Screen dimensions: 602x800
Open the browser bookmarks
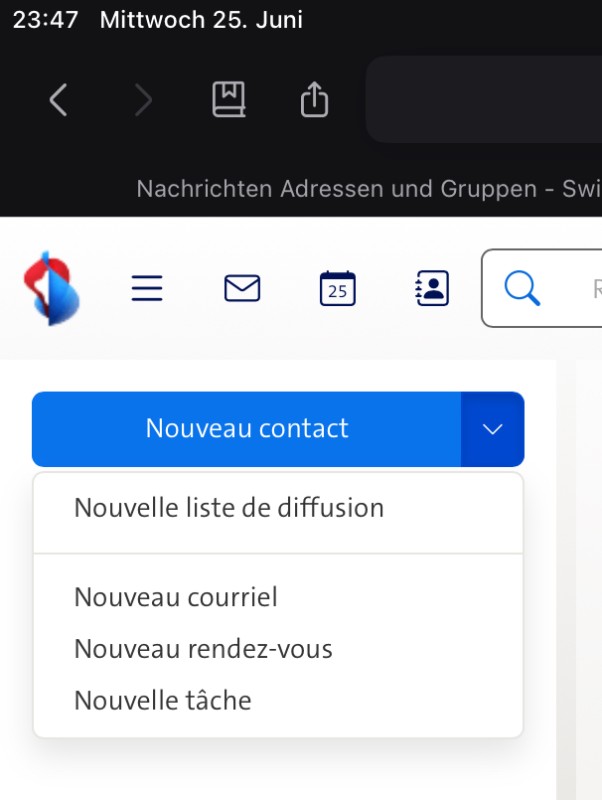pyautogui.click(x=229, y=99)
